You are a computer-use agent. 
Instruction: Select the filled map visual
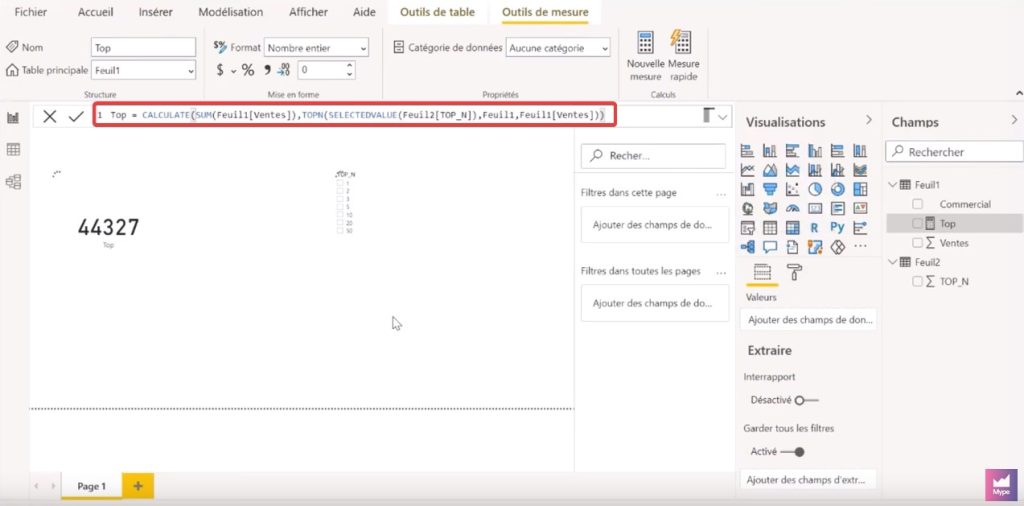click(770, 208)
